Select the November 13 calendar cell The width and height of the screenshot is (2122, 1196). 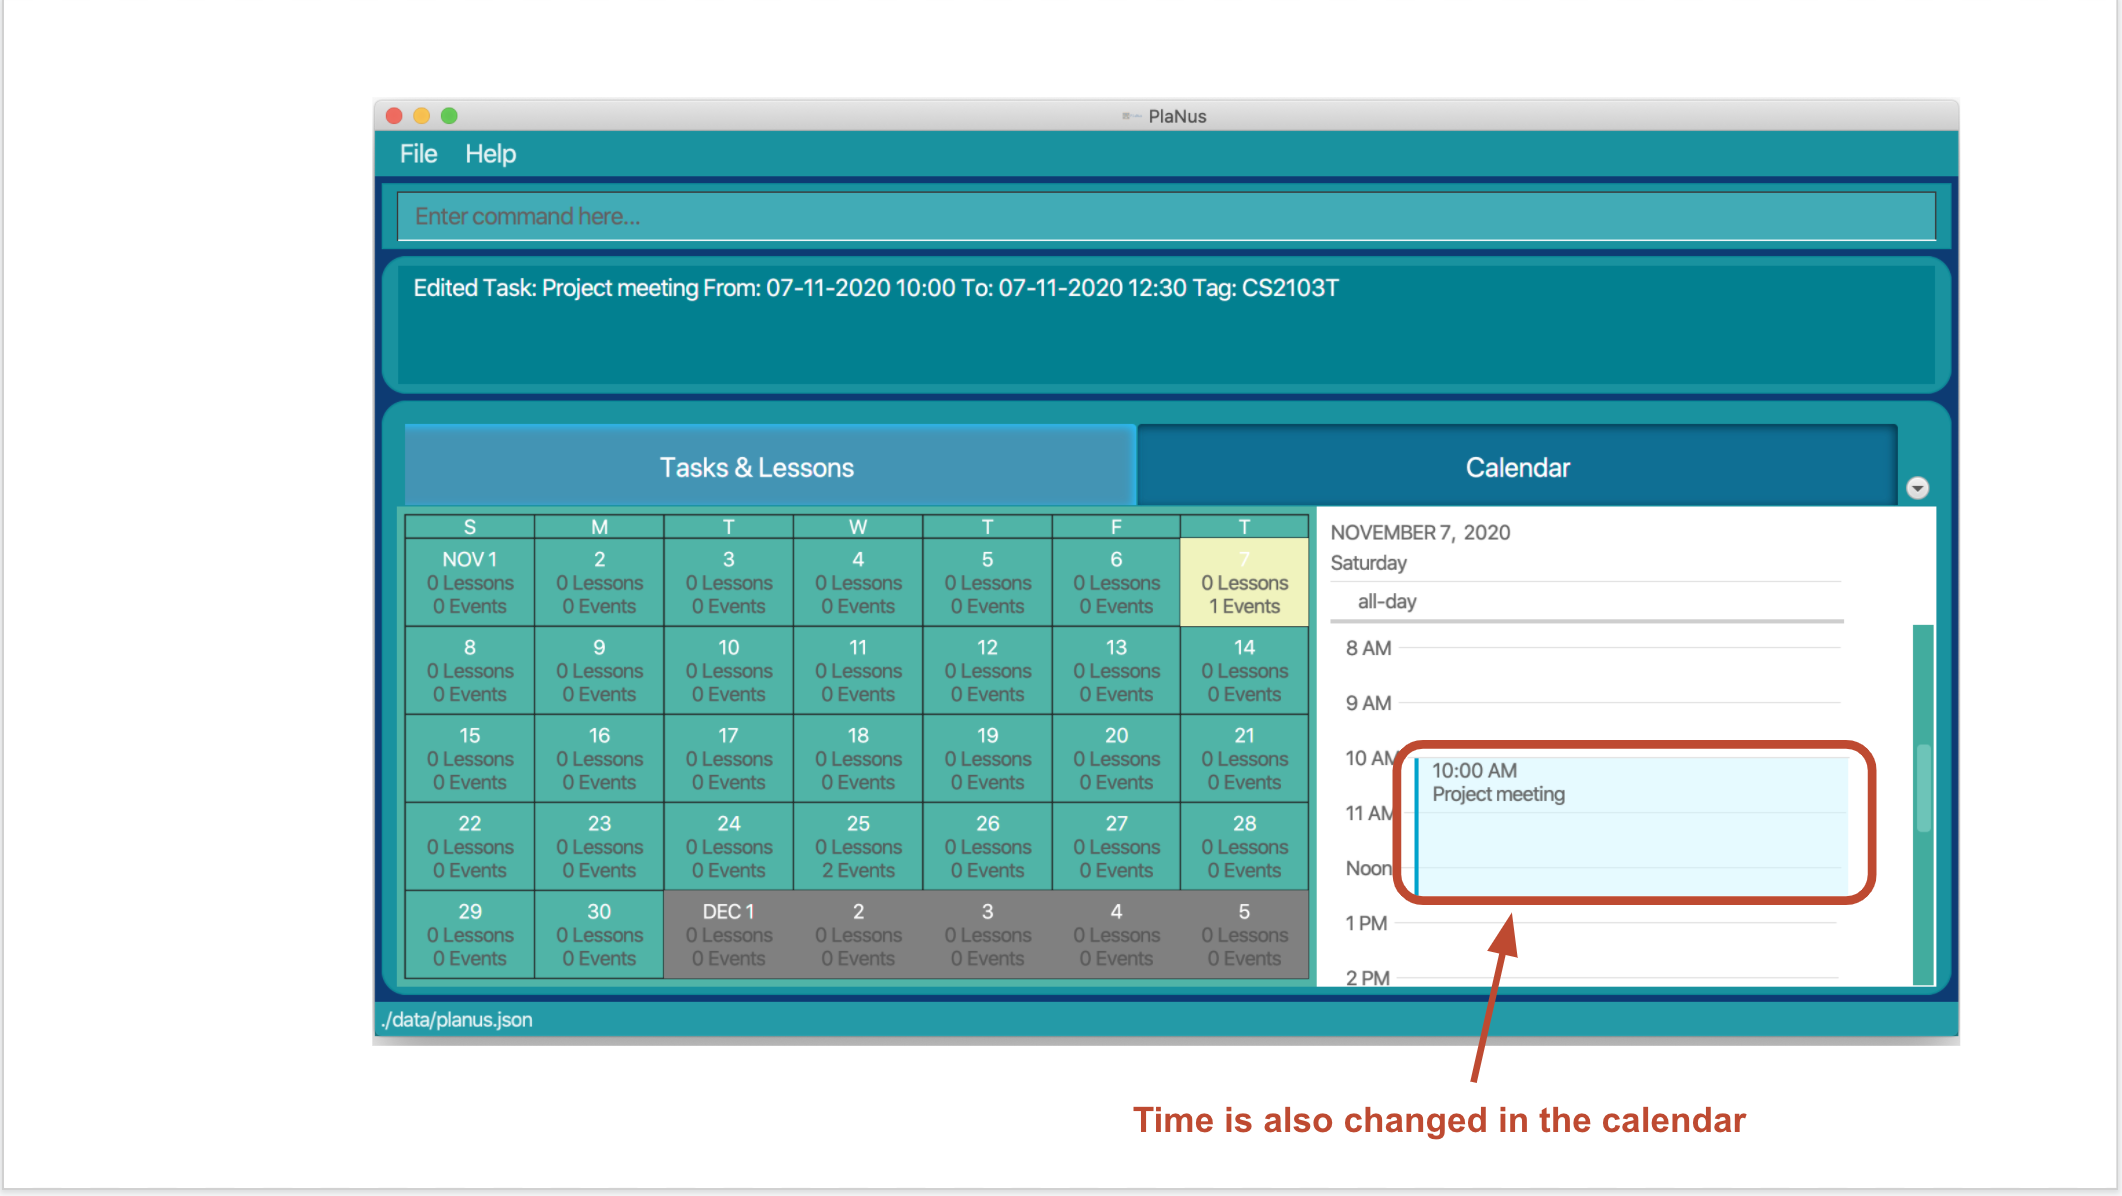point(1116,670)
